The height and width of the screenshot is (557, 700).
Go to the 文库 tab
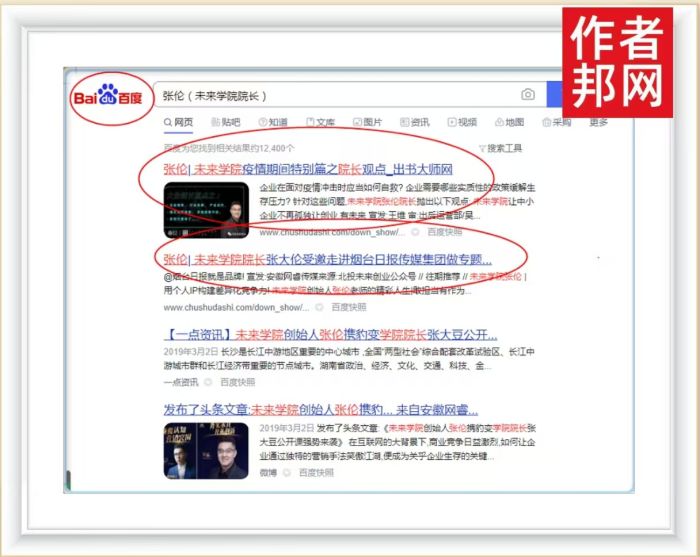(320, 122)
